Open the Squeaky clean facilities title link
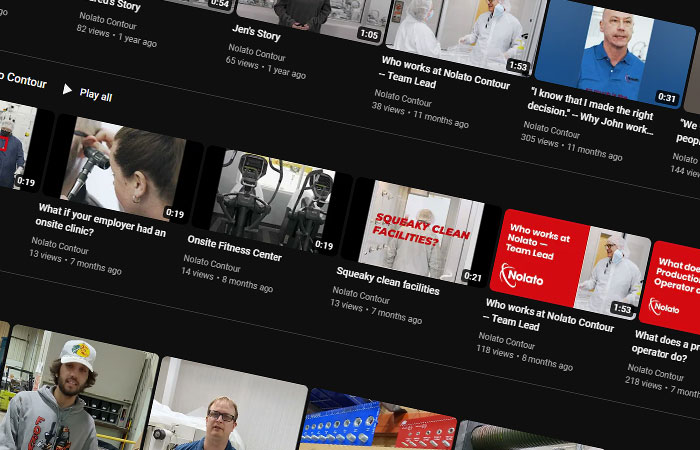Image resolution: width=700 pixels, height=450 pixels. tap(388, 281)
